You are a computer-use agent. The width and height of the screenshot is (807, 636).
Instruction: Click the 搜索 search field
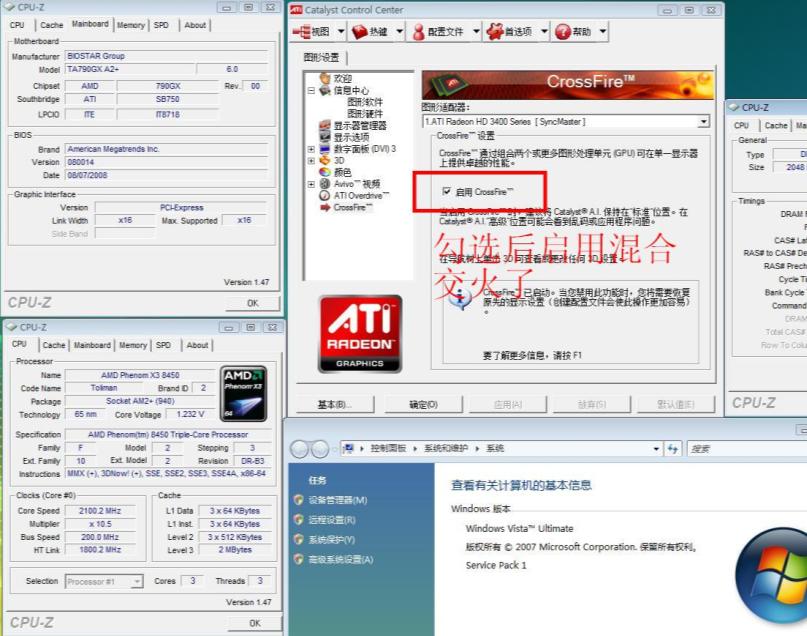(x=746, y=449)
